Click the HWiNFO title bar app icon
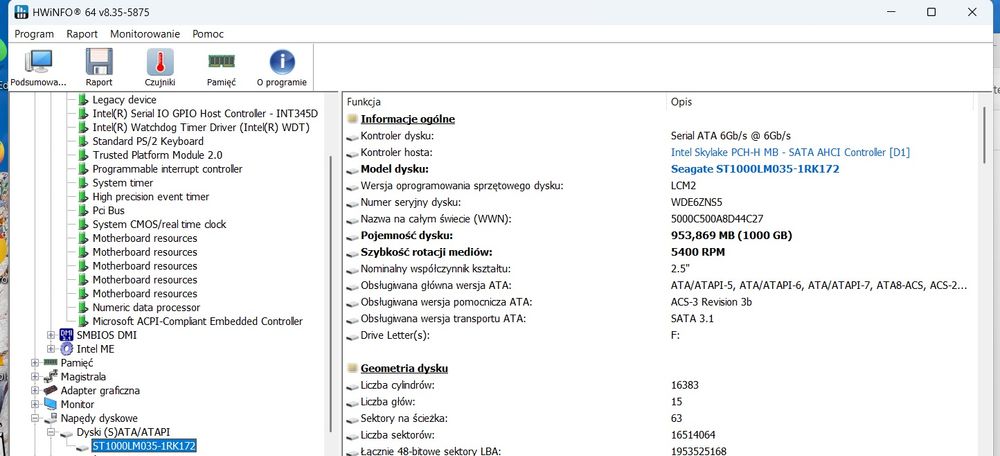This screenshot has width=1000, height=456. coord(21,12)
